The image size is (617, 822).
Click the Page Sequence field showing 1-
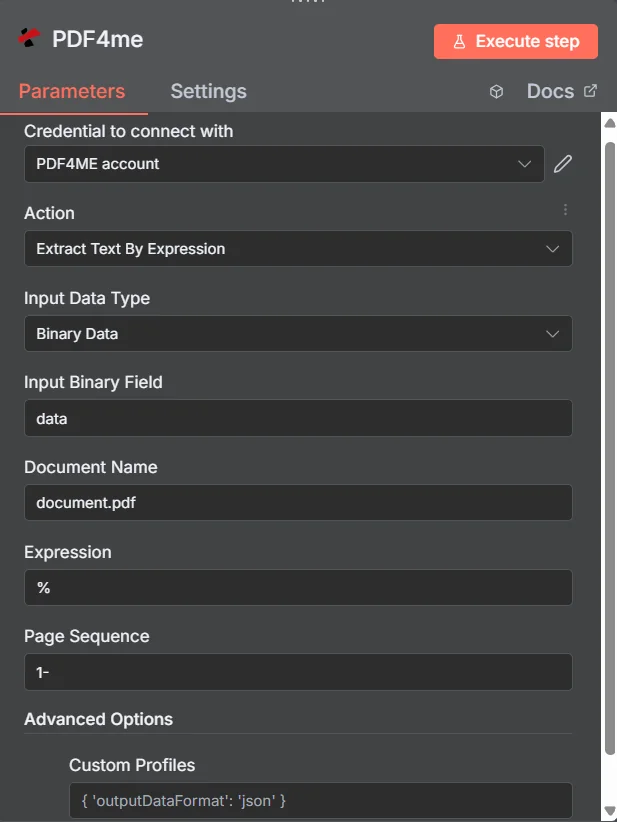[298, 672]
